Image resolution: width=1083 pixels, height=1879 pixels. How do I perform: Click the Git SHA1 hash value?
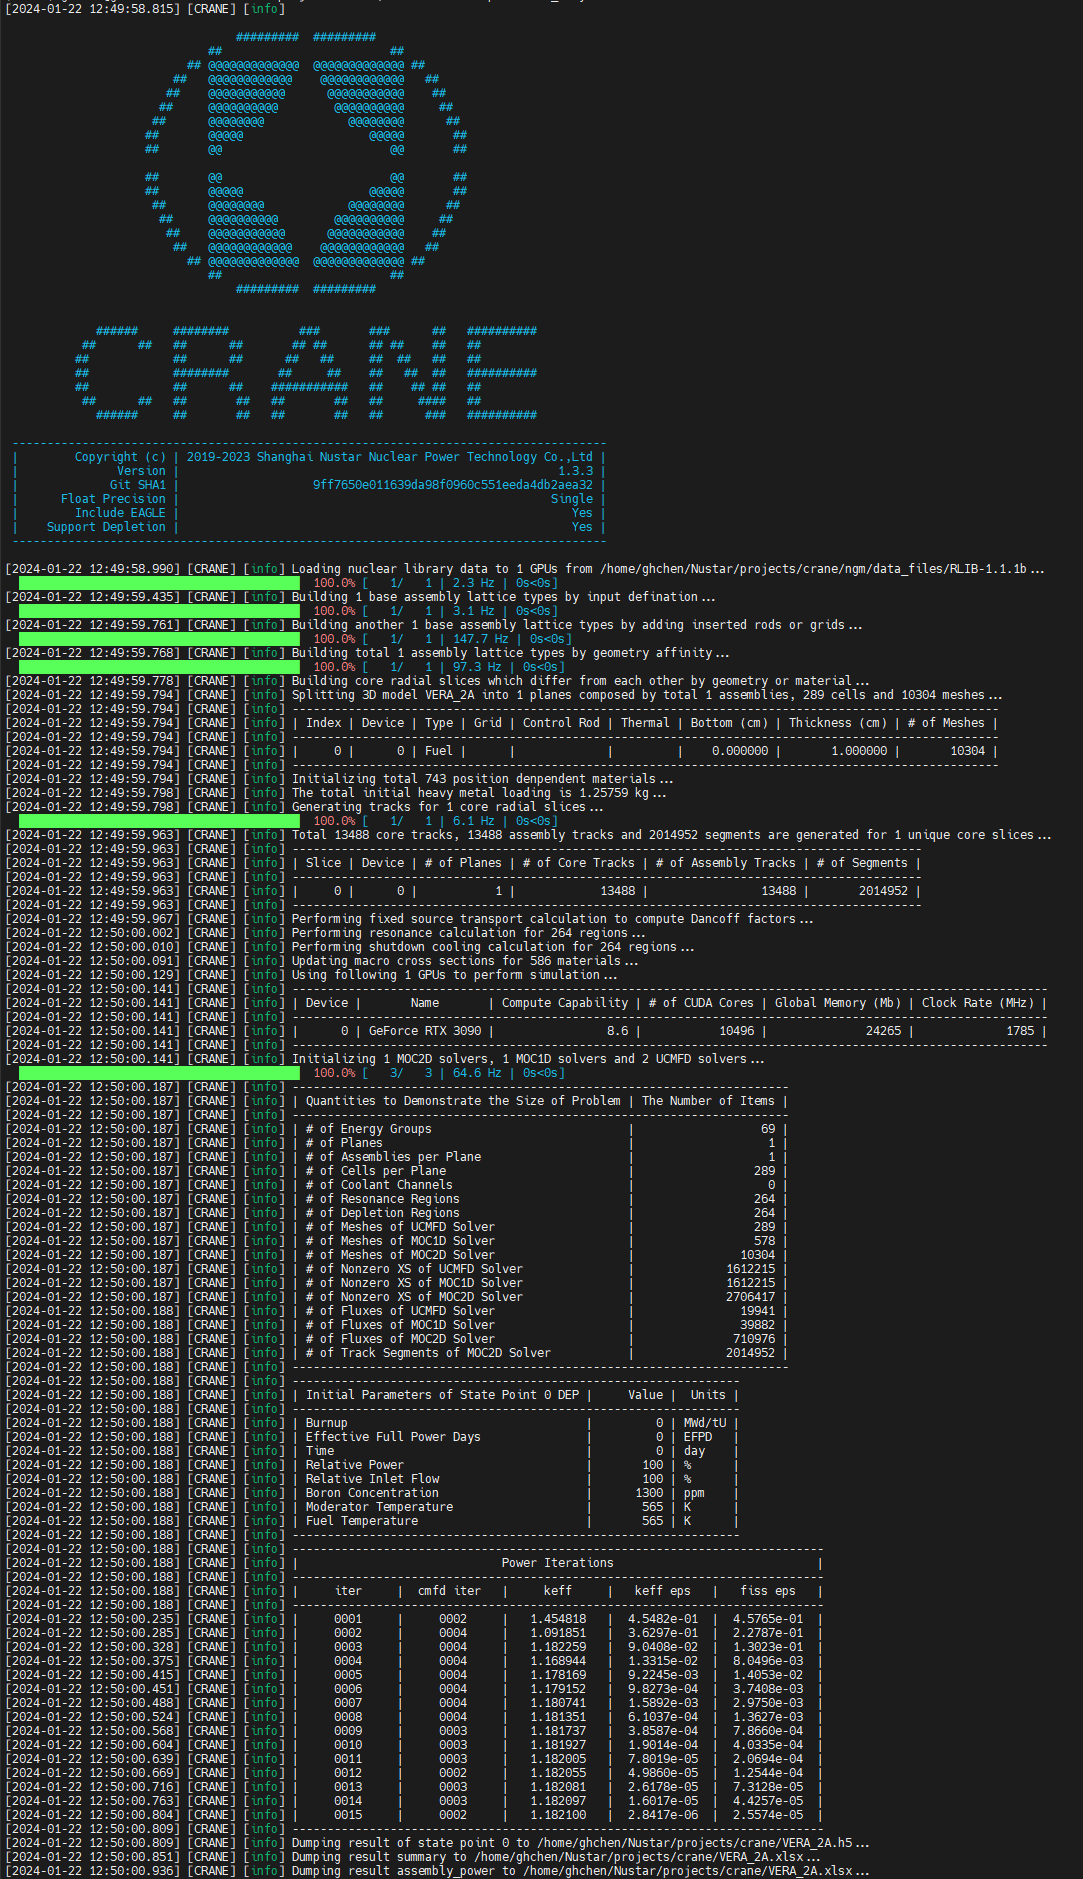point(452,485)
